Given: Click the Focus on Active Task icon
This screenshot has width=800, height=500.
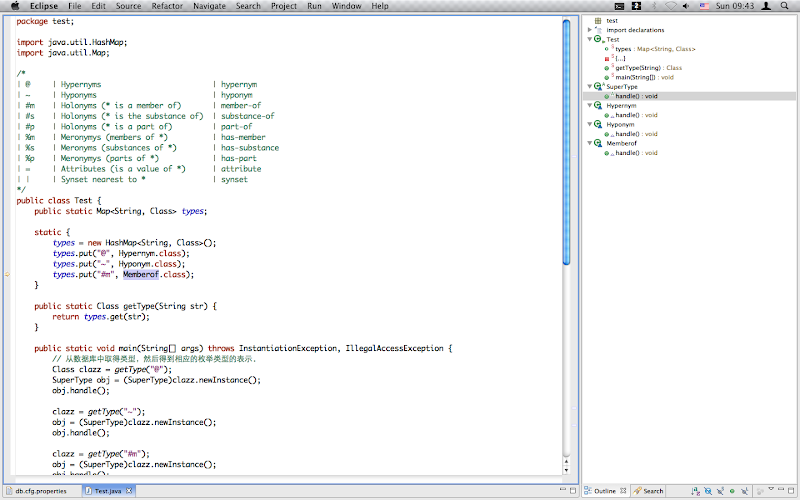Looking at the screenshot, I should pyautogui.click(x=759, y=491).
